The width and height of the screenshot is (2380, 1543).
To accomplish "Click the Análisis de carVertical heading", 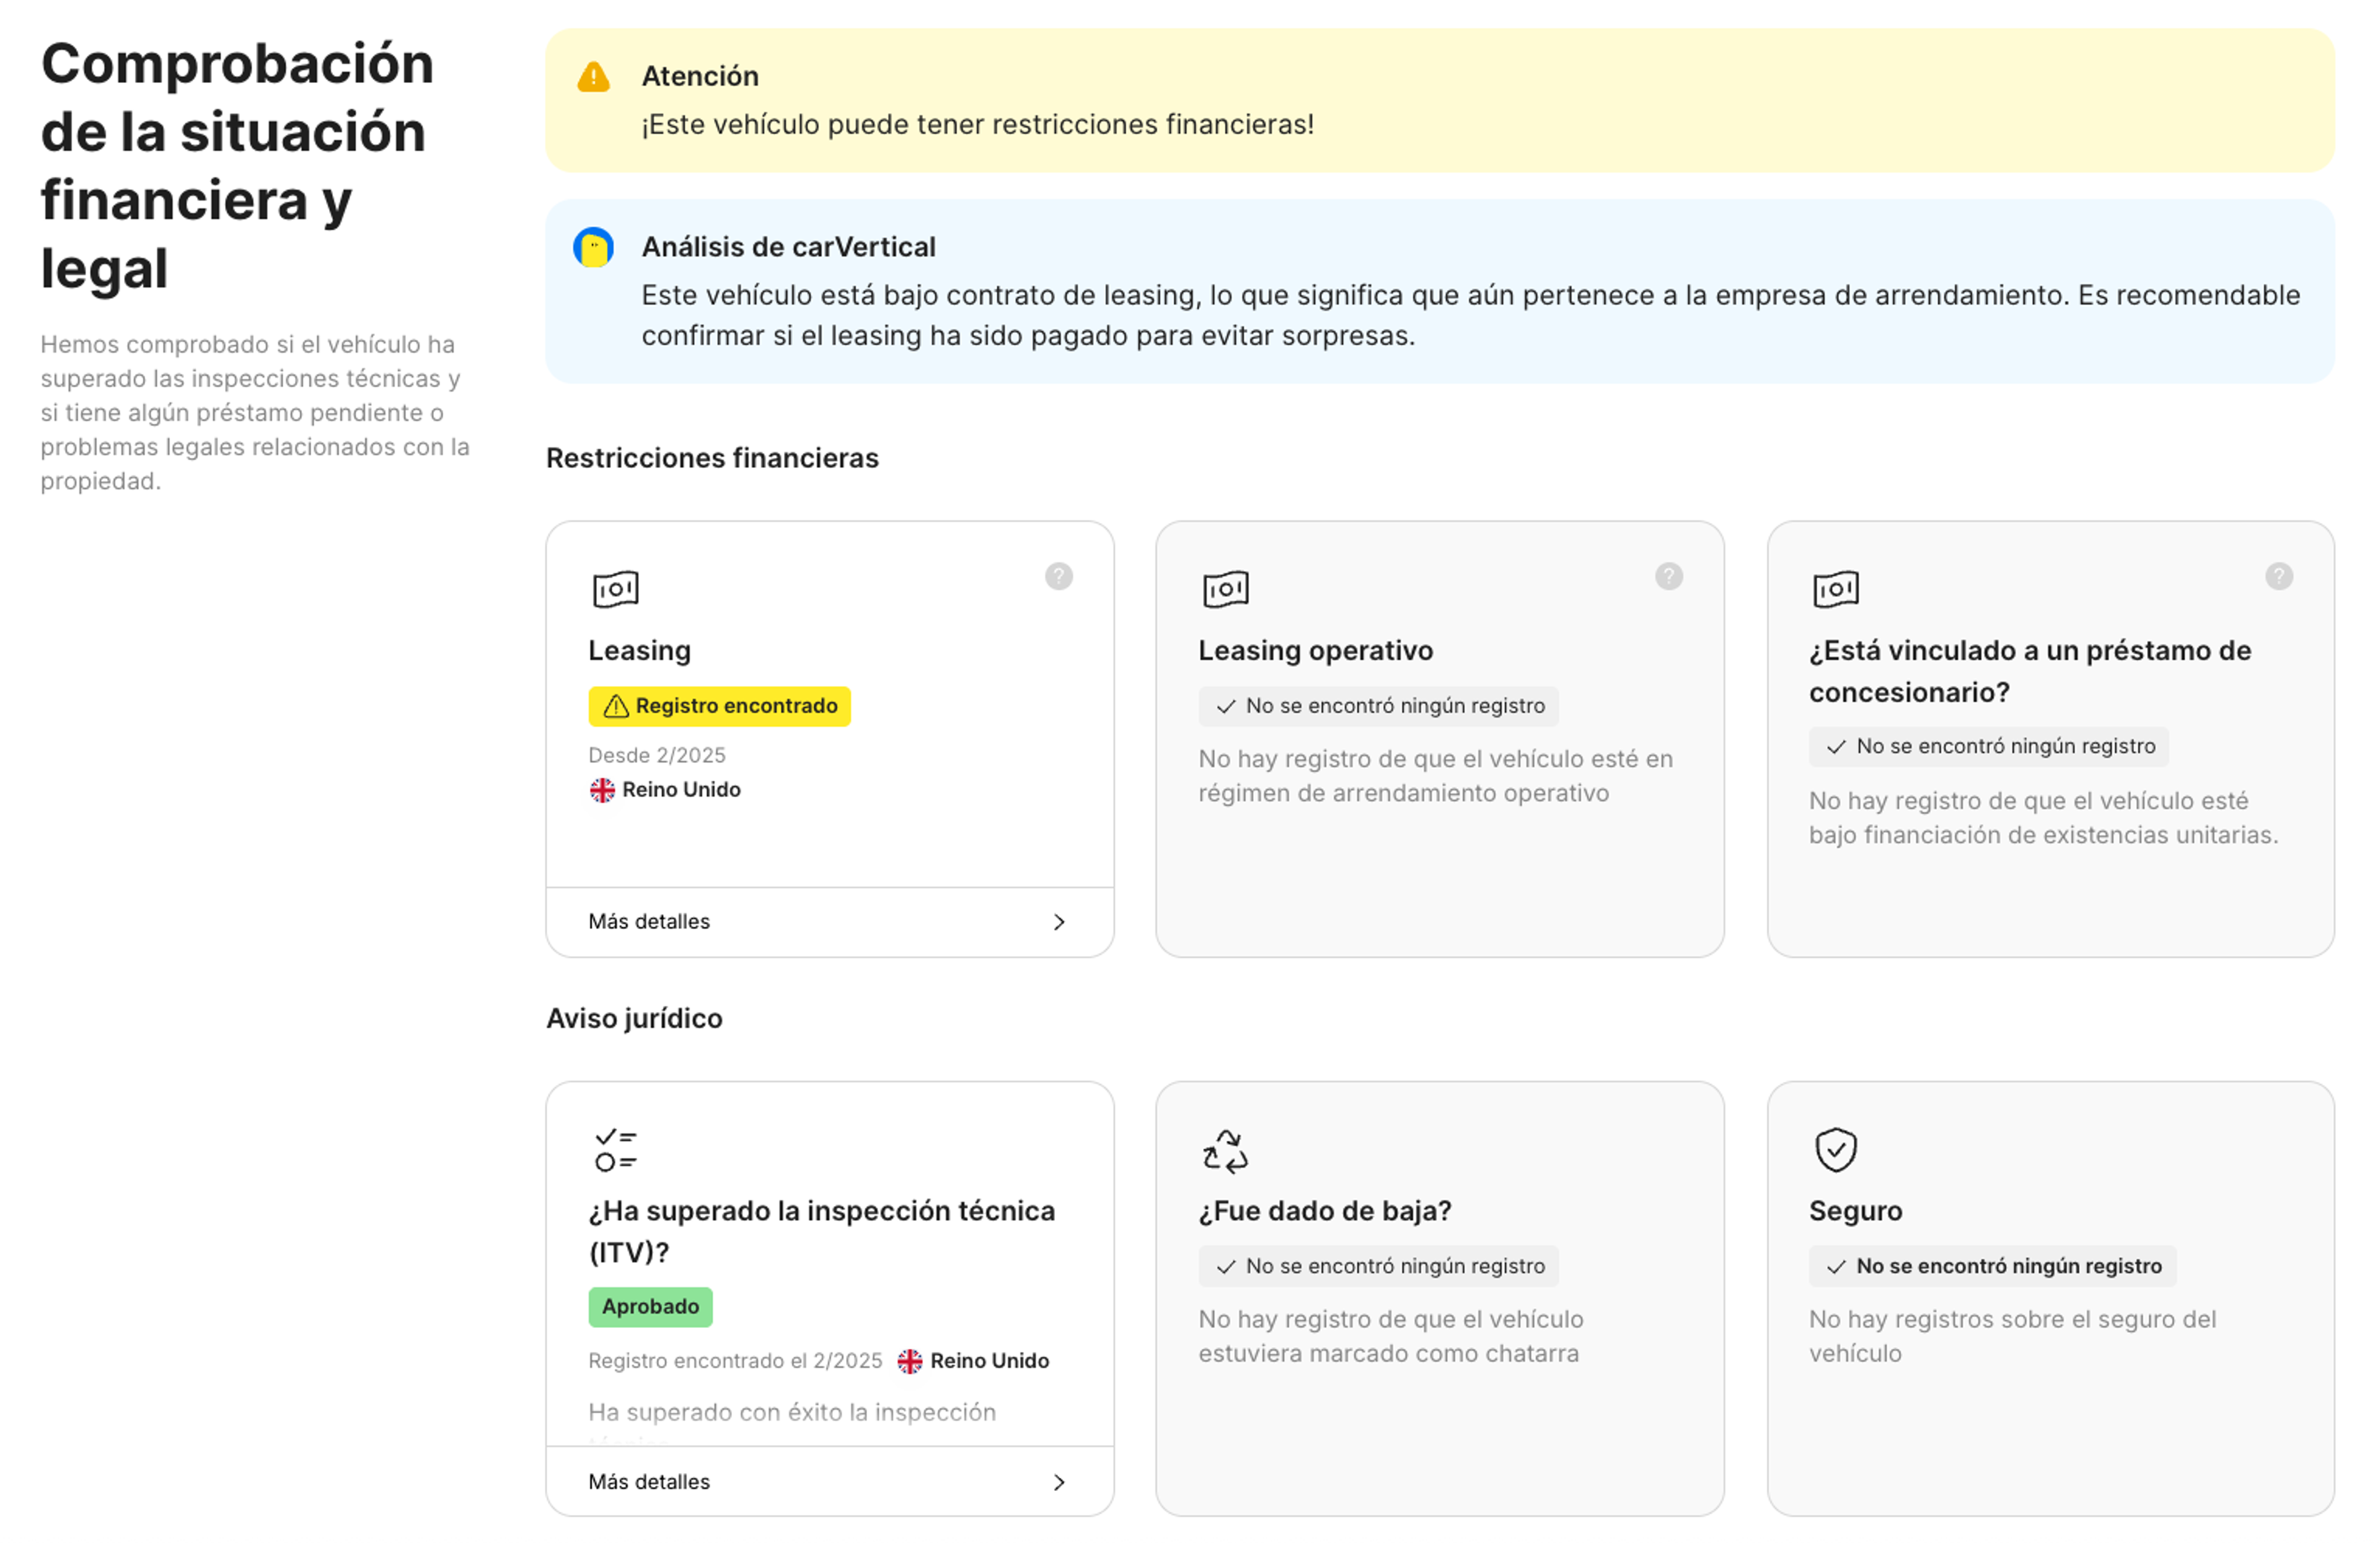I will point(789,247).
